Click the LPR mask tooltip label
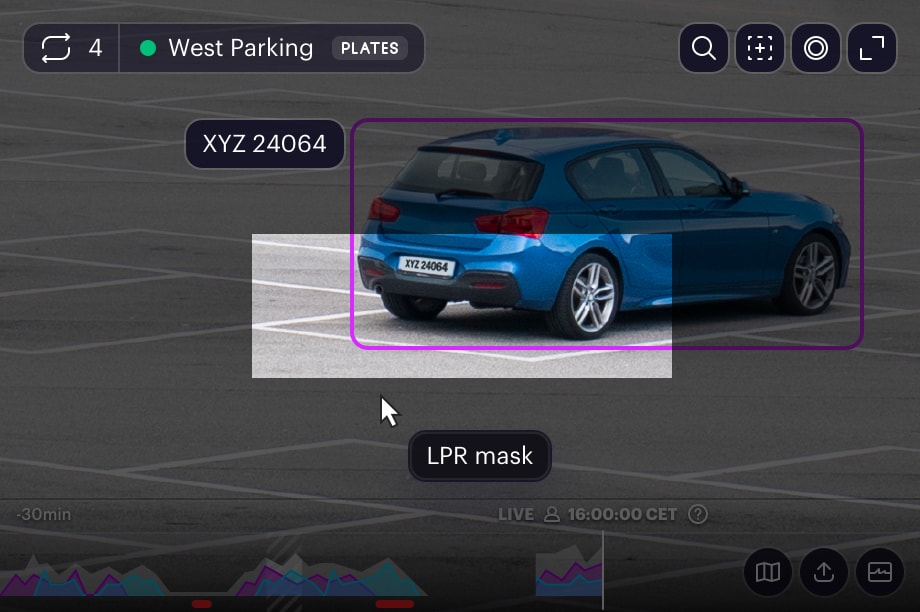This screenshot has width=920, height=612. pos(480,456)
